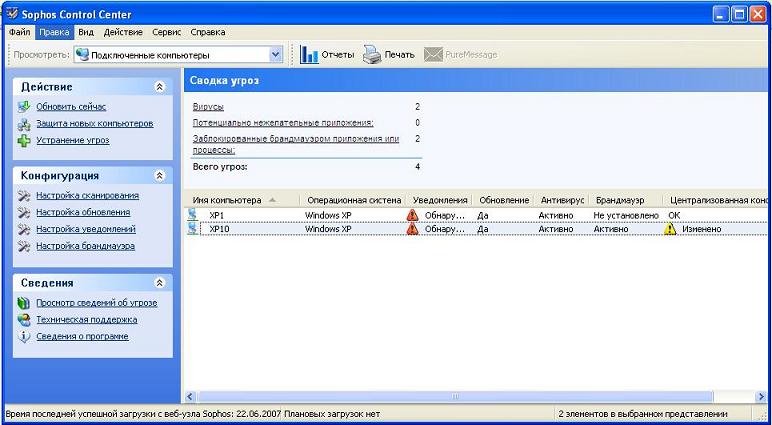Click the Сведения о программе info icon
The width and height of the screenshot is (772, 425).
(x=24, y=336)
